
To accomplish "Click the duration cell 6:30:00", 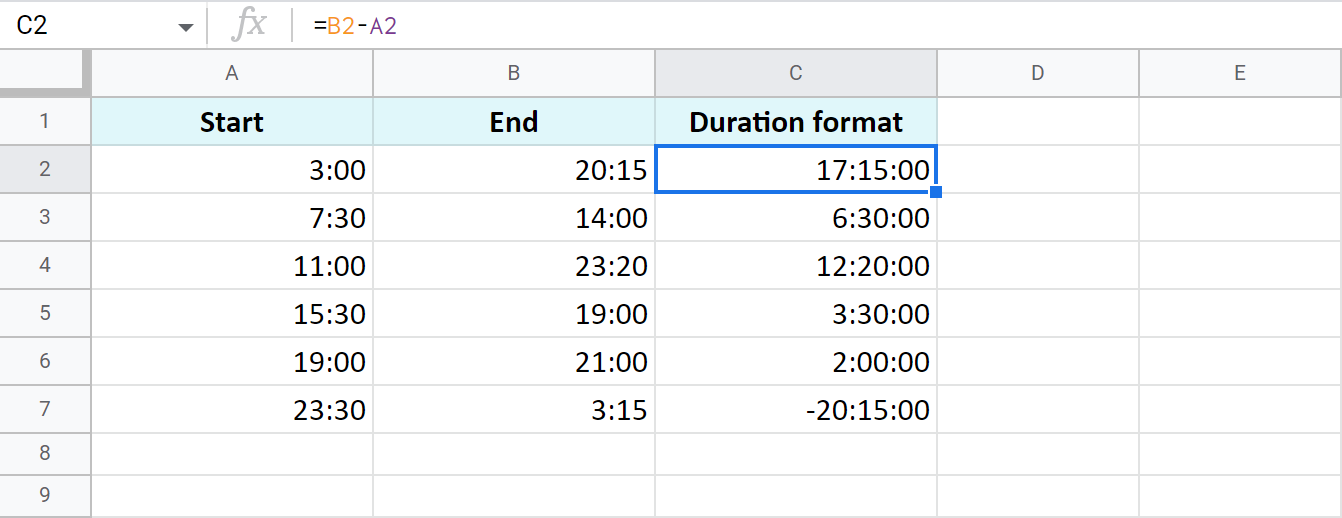I will tap(796, 218).
